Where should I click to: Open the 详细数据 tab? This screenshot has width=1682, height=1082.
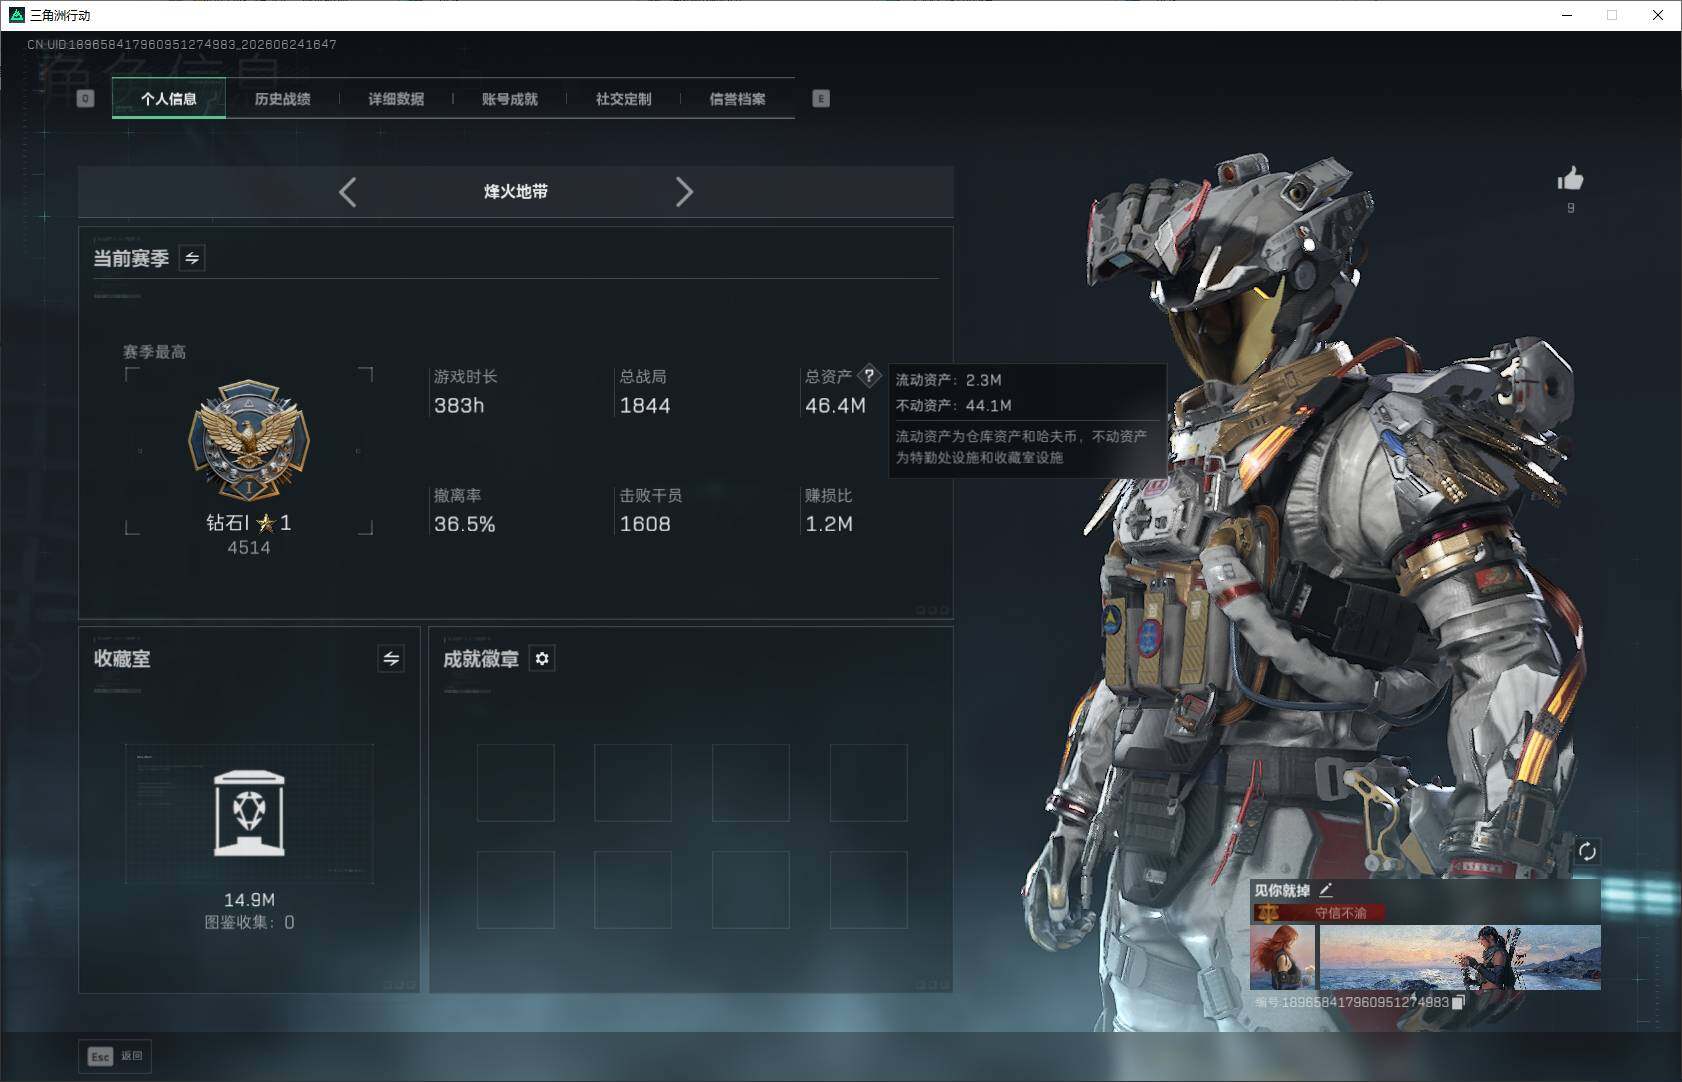[396, 99]
